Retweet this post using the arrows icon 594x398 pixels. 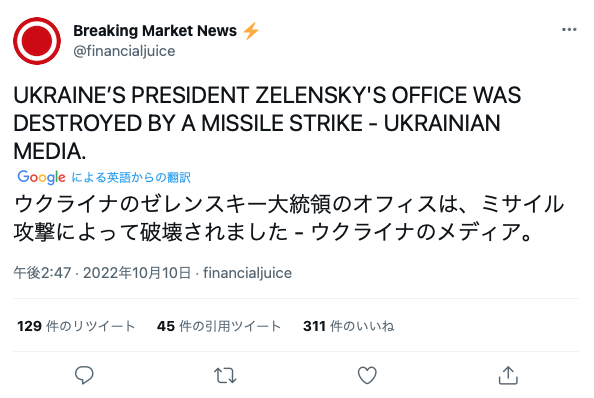click(x=225, y=376)
